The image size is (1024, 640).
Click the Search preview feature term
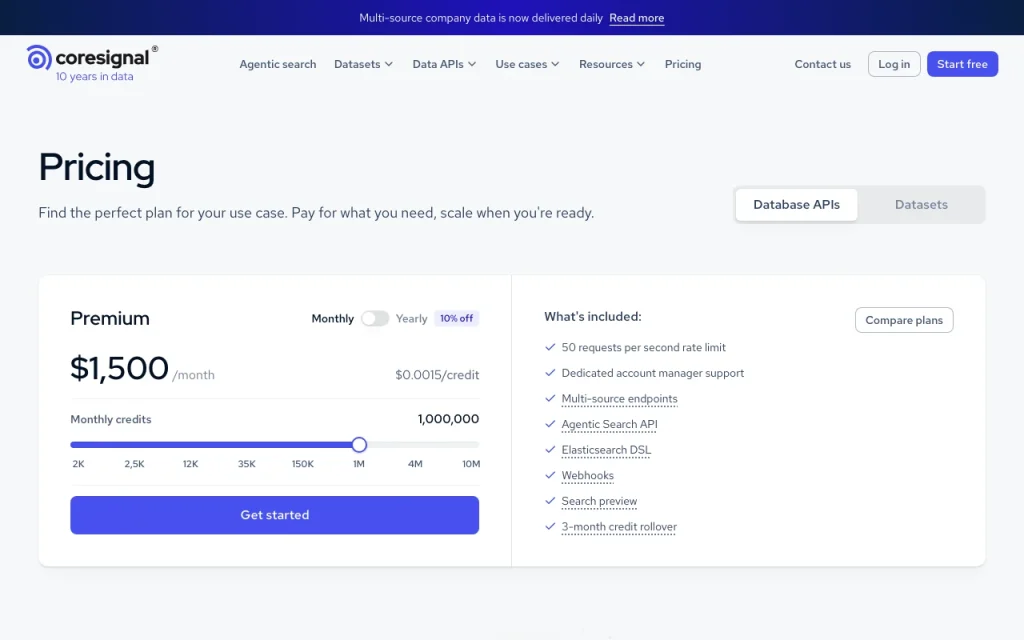tap(599, 501)
